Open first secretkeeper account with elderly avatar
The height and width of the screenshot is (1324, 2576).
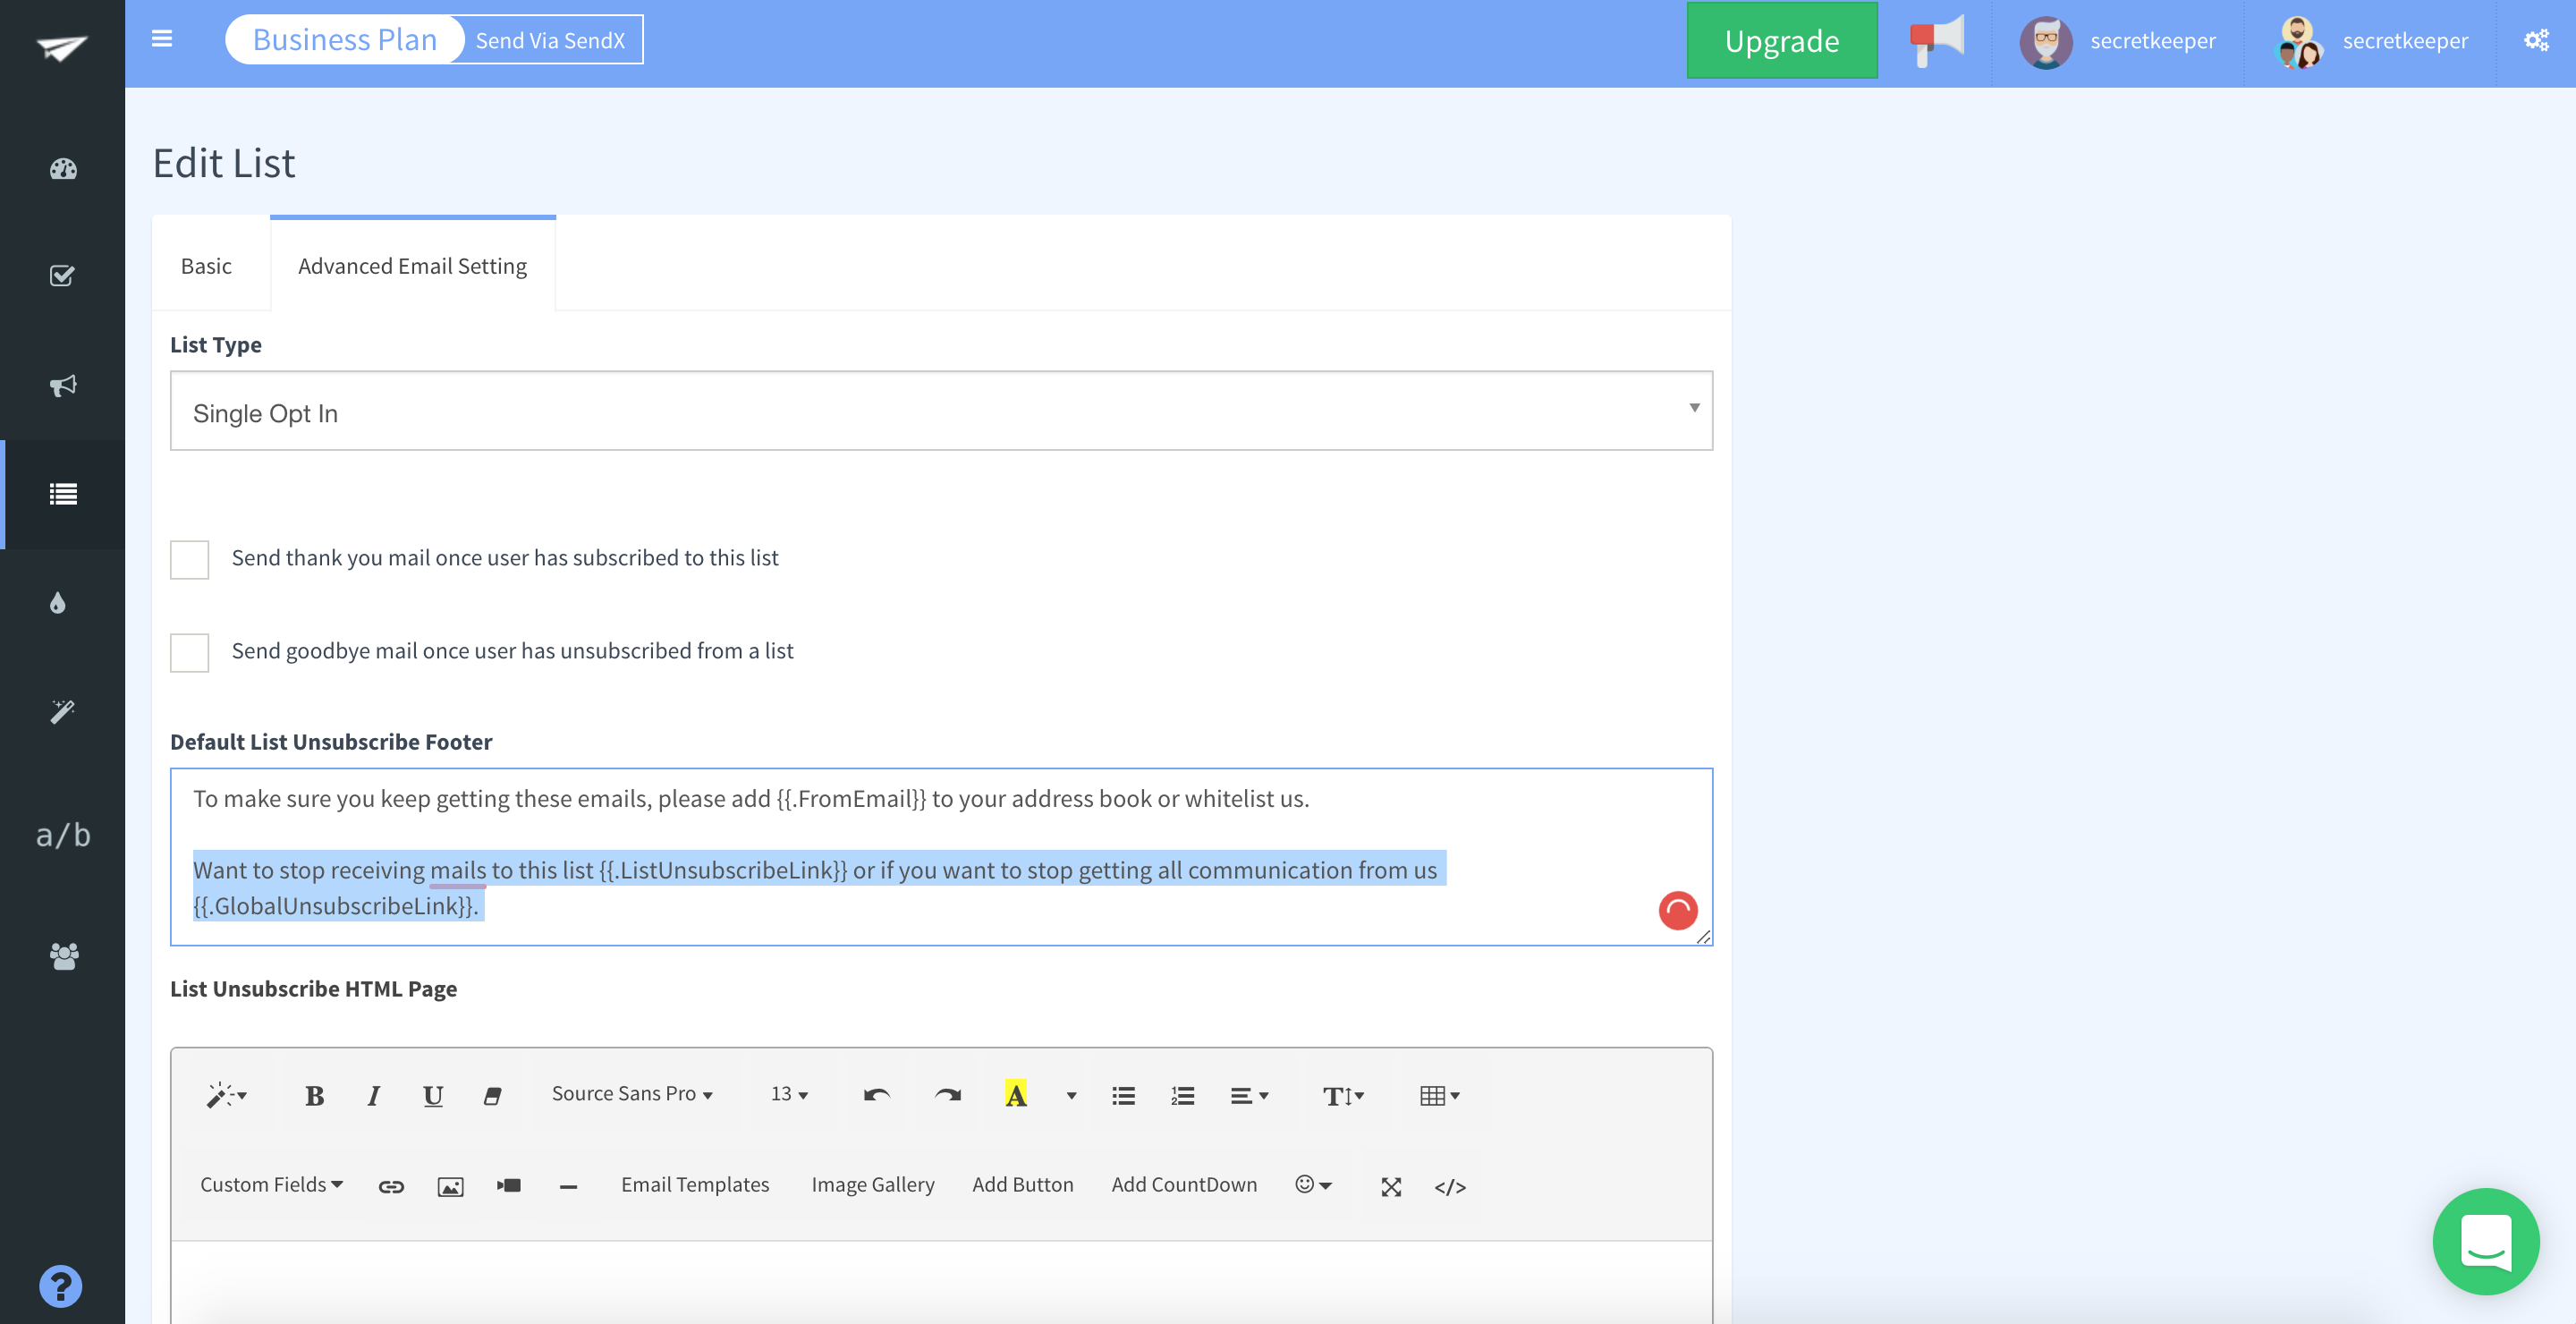(x=2117, y=41)
